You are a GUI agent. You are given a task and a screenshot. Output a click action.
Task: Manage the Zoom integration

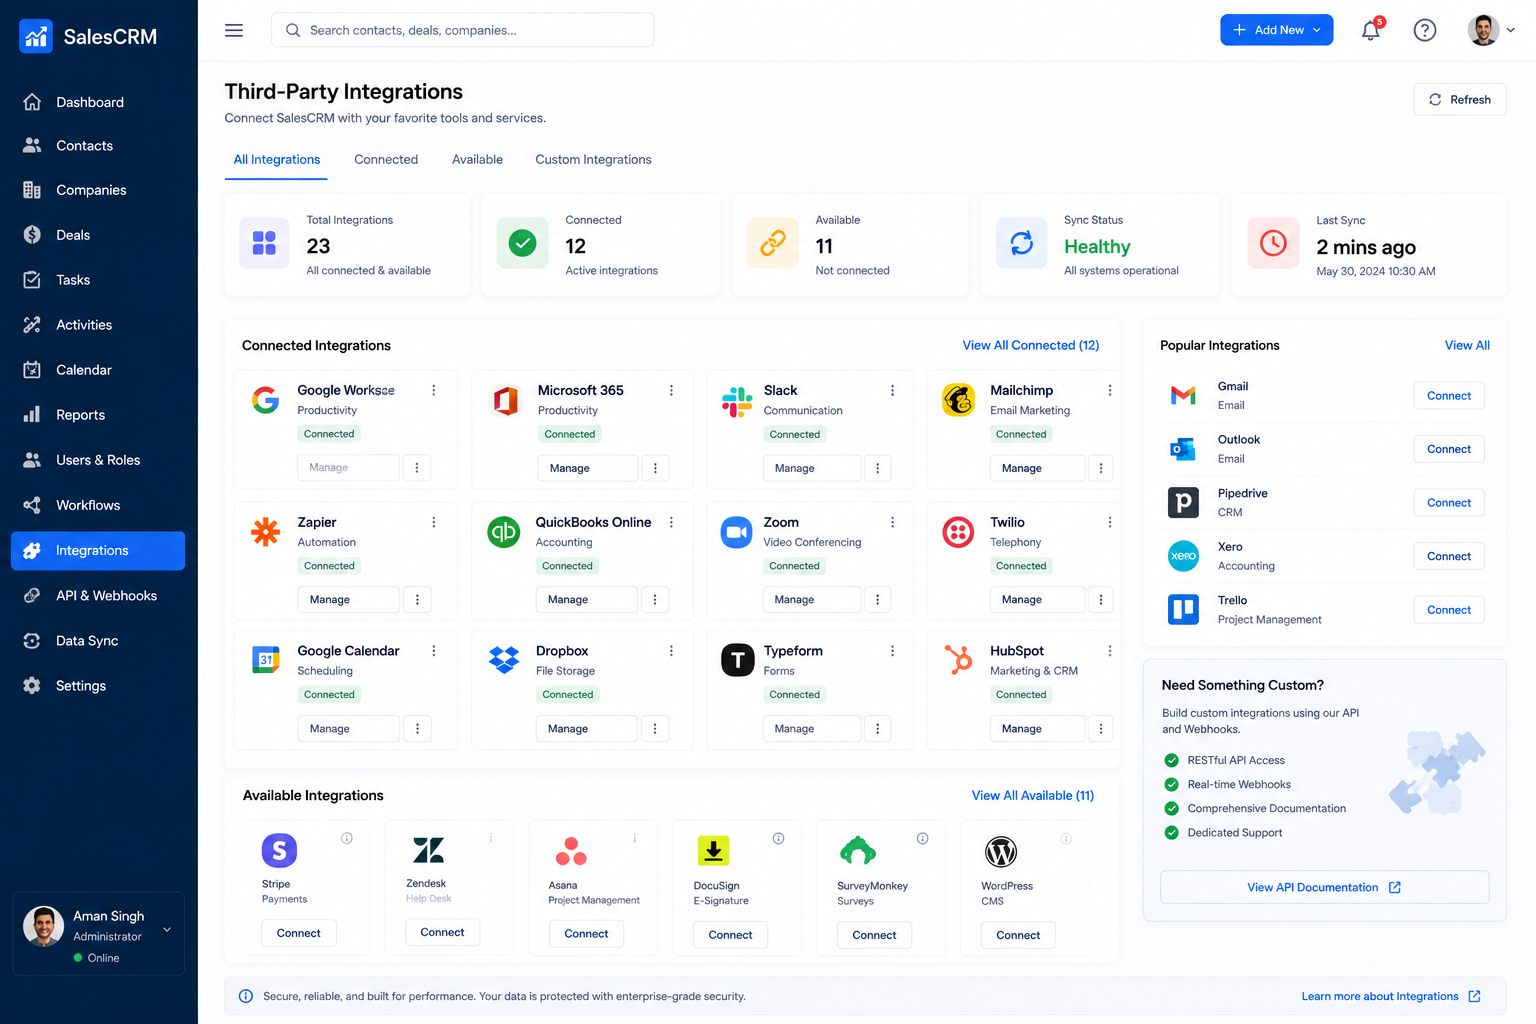click(813, 600)
